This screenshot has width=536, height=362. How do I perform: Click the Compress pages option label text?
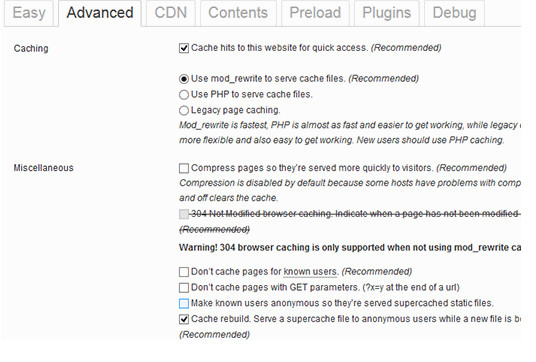[x=349, y=168]
